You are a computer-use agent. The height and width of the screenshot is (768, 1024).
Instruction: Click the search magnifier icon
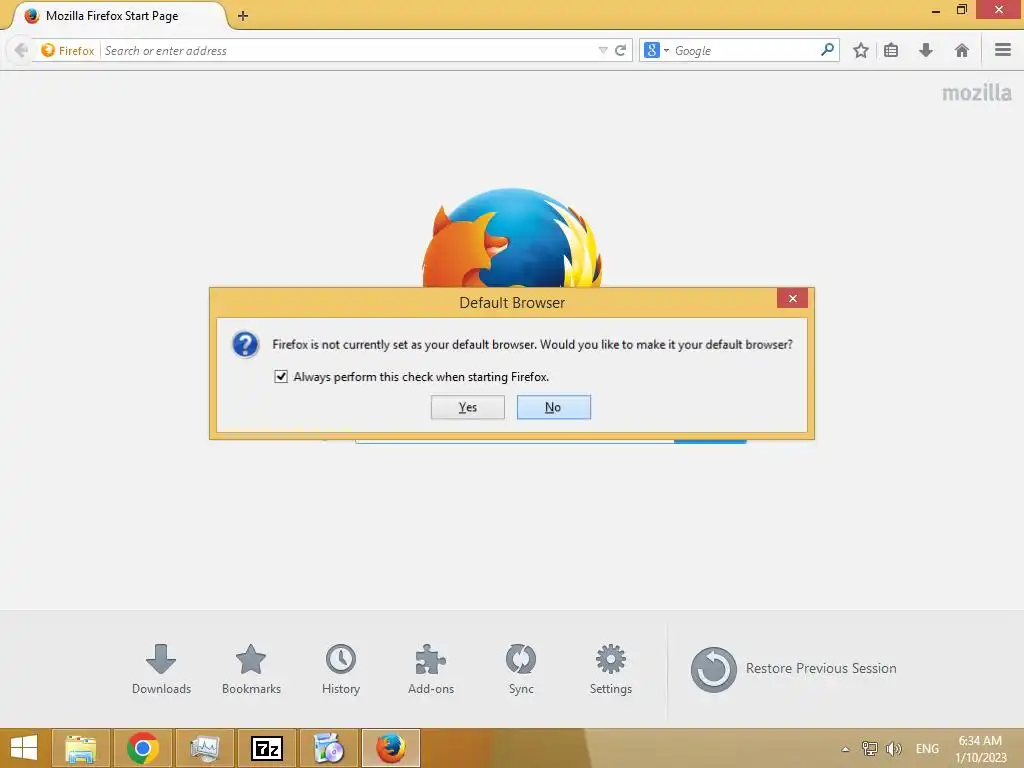pyautogui.click(x=827, y=50)
